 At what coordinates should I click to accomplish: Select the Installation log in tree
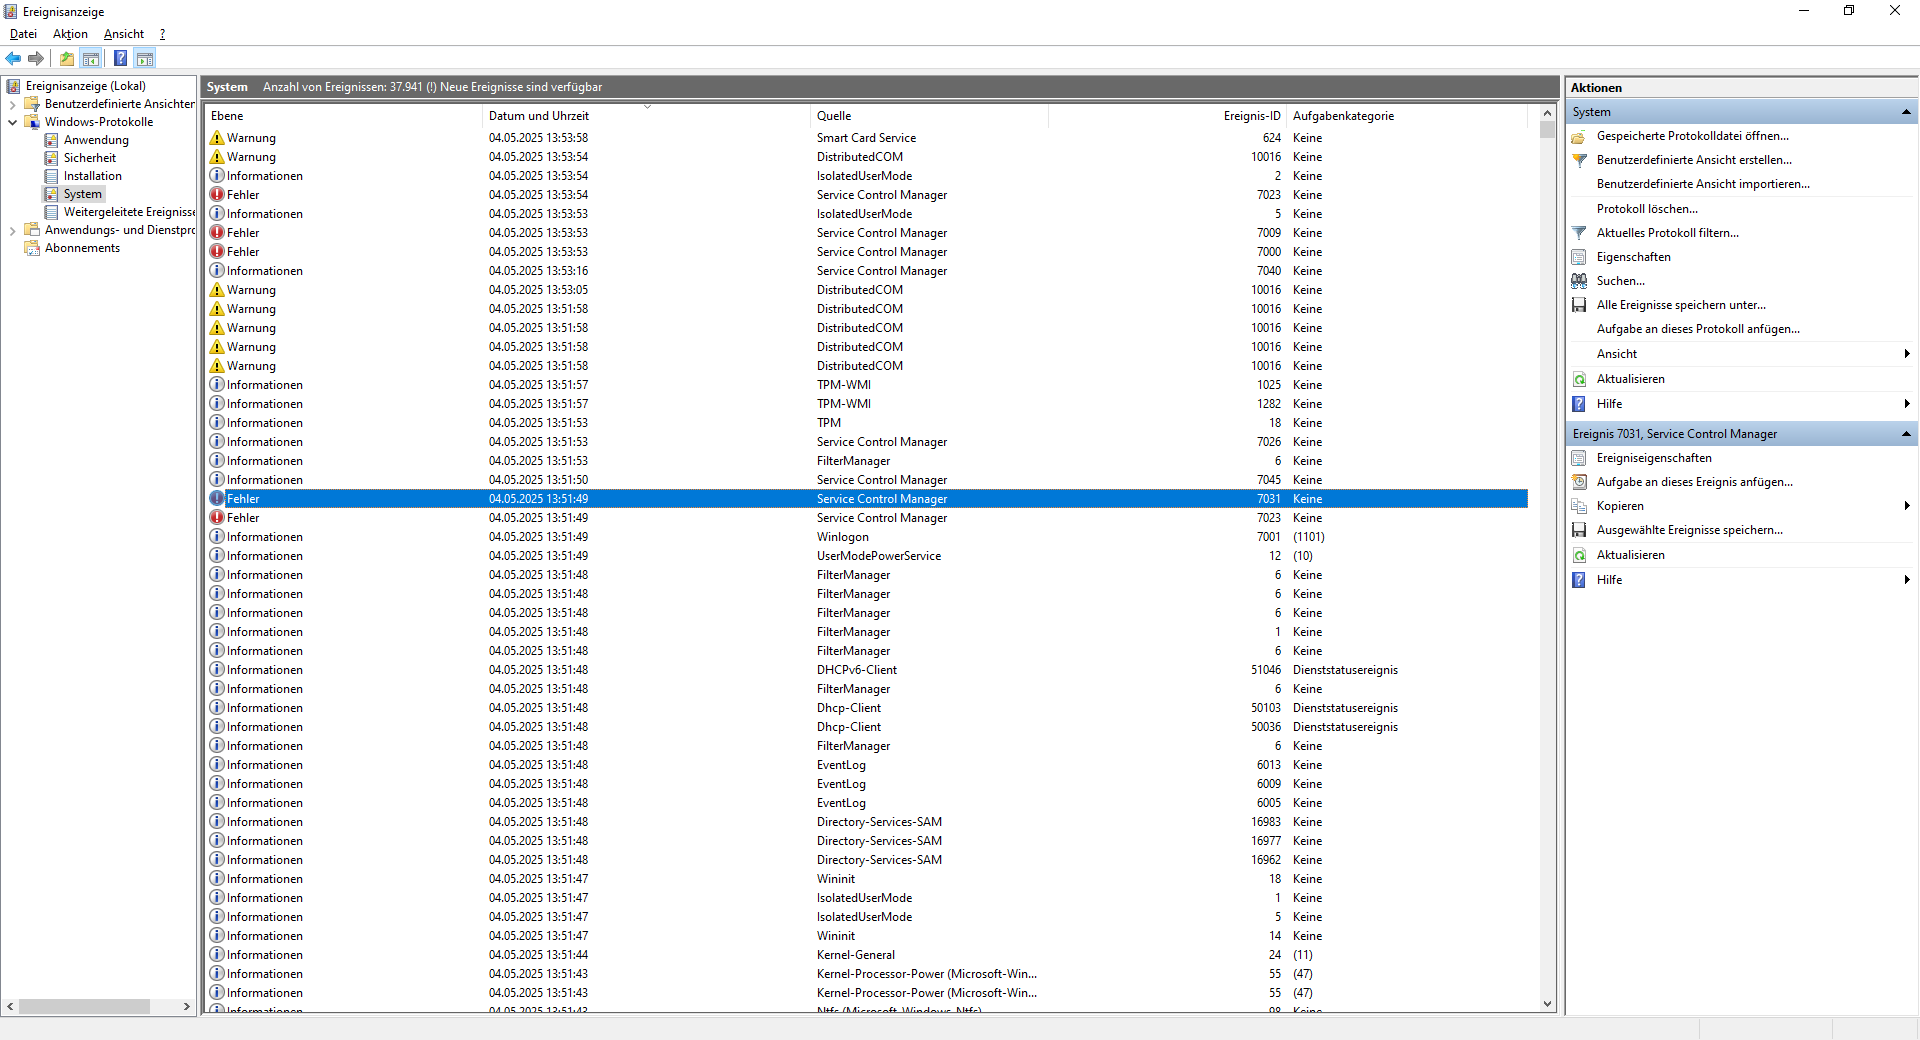92,176
